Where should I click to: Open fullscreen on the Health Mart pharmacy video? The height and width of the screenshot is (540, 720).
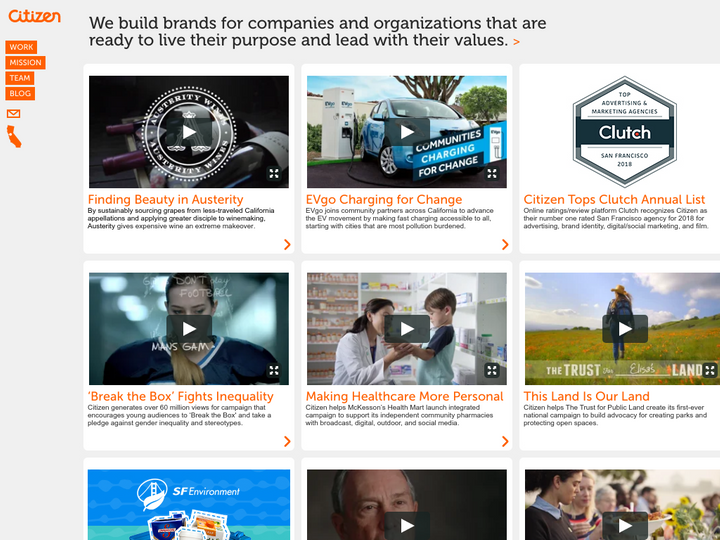tap(492, 370)
